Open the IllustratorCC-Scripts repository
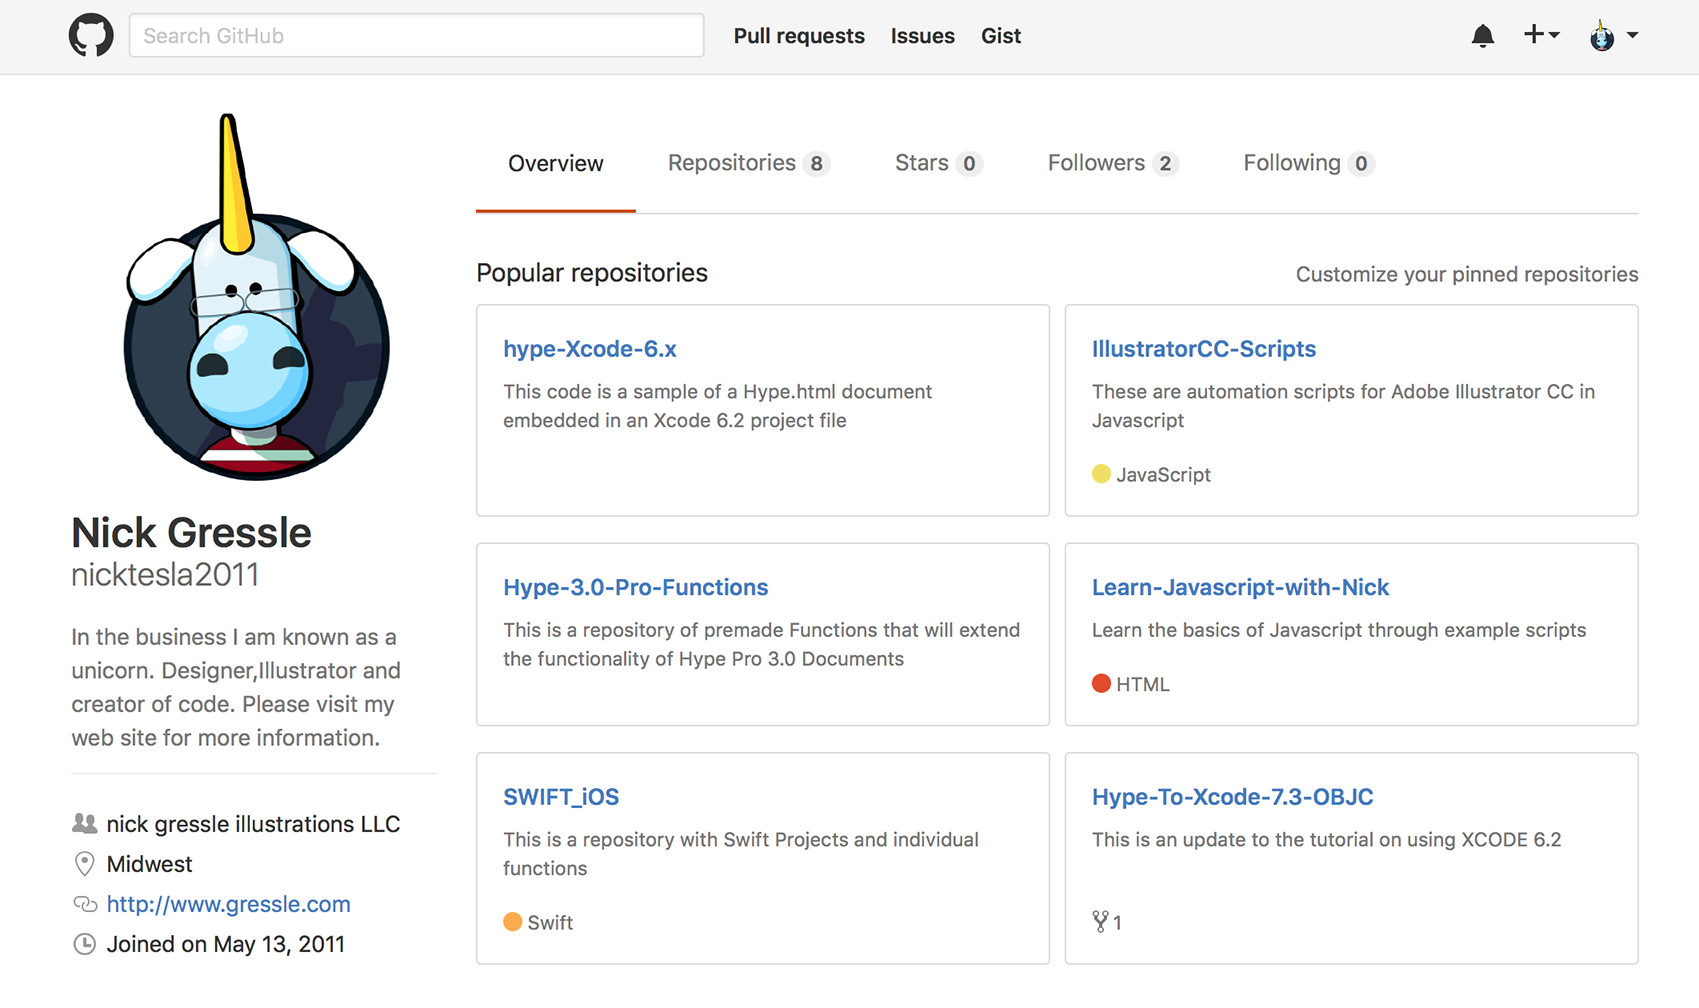The width and height of the screenshot is (1699, 1008). (1204, 349)
